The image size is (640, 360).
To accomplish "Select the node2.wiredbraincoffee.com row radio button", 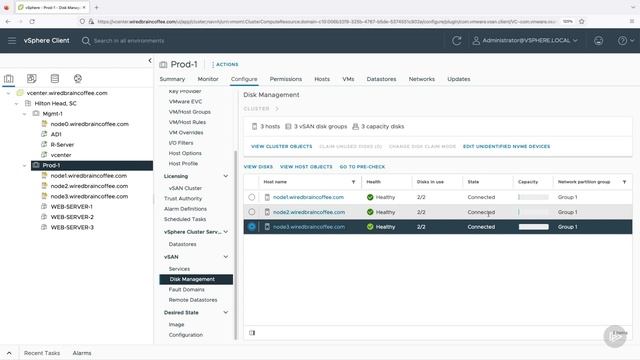I will point(251,212).
